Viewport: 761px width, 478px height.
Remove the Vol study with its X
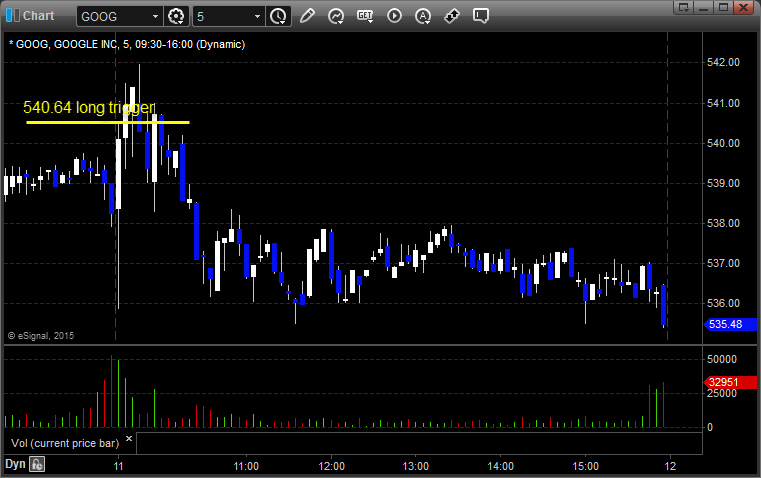coord(129,439)
